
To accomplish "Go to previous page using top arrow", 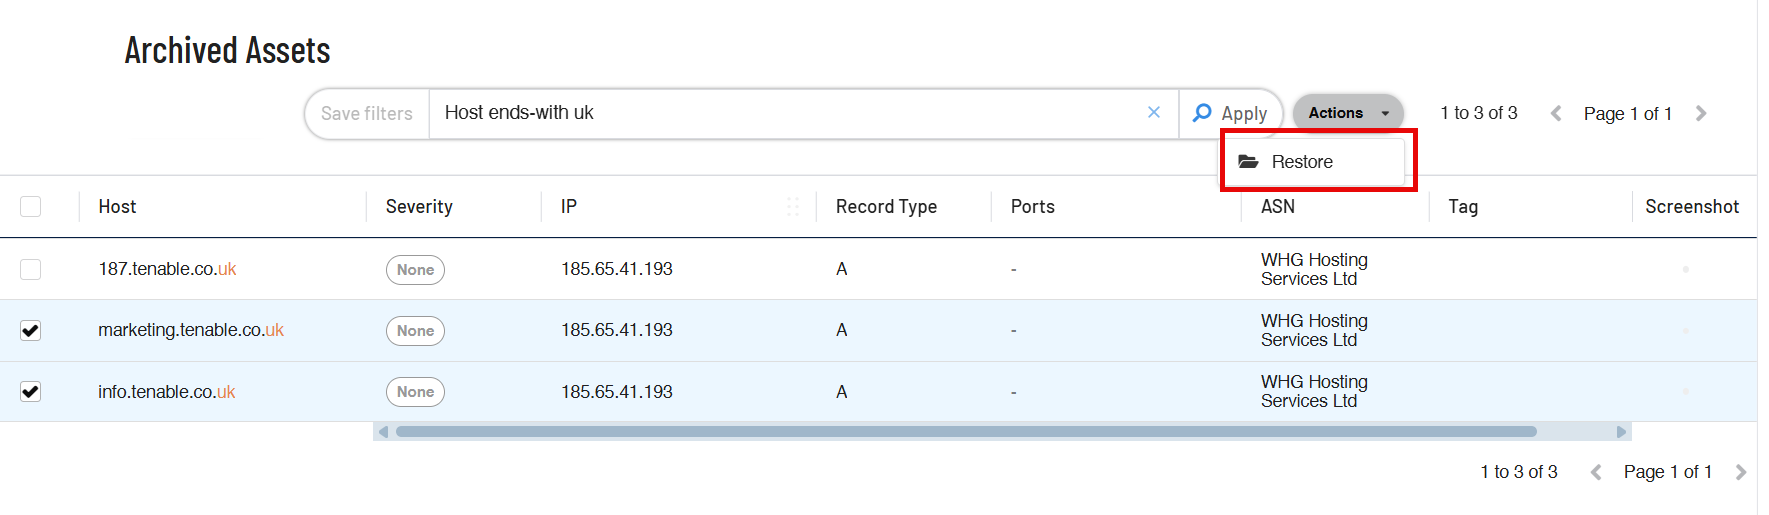I will pyautogui.click(x=1556, y=114).
